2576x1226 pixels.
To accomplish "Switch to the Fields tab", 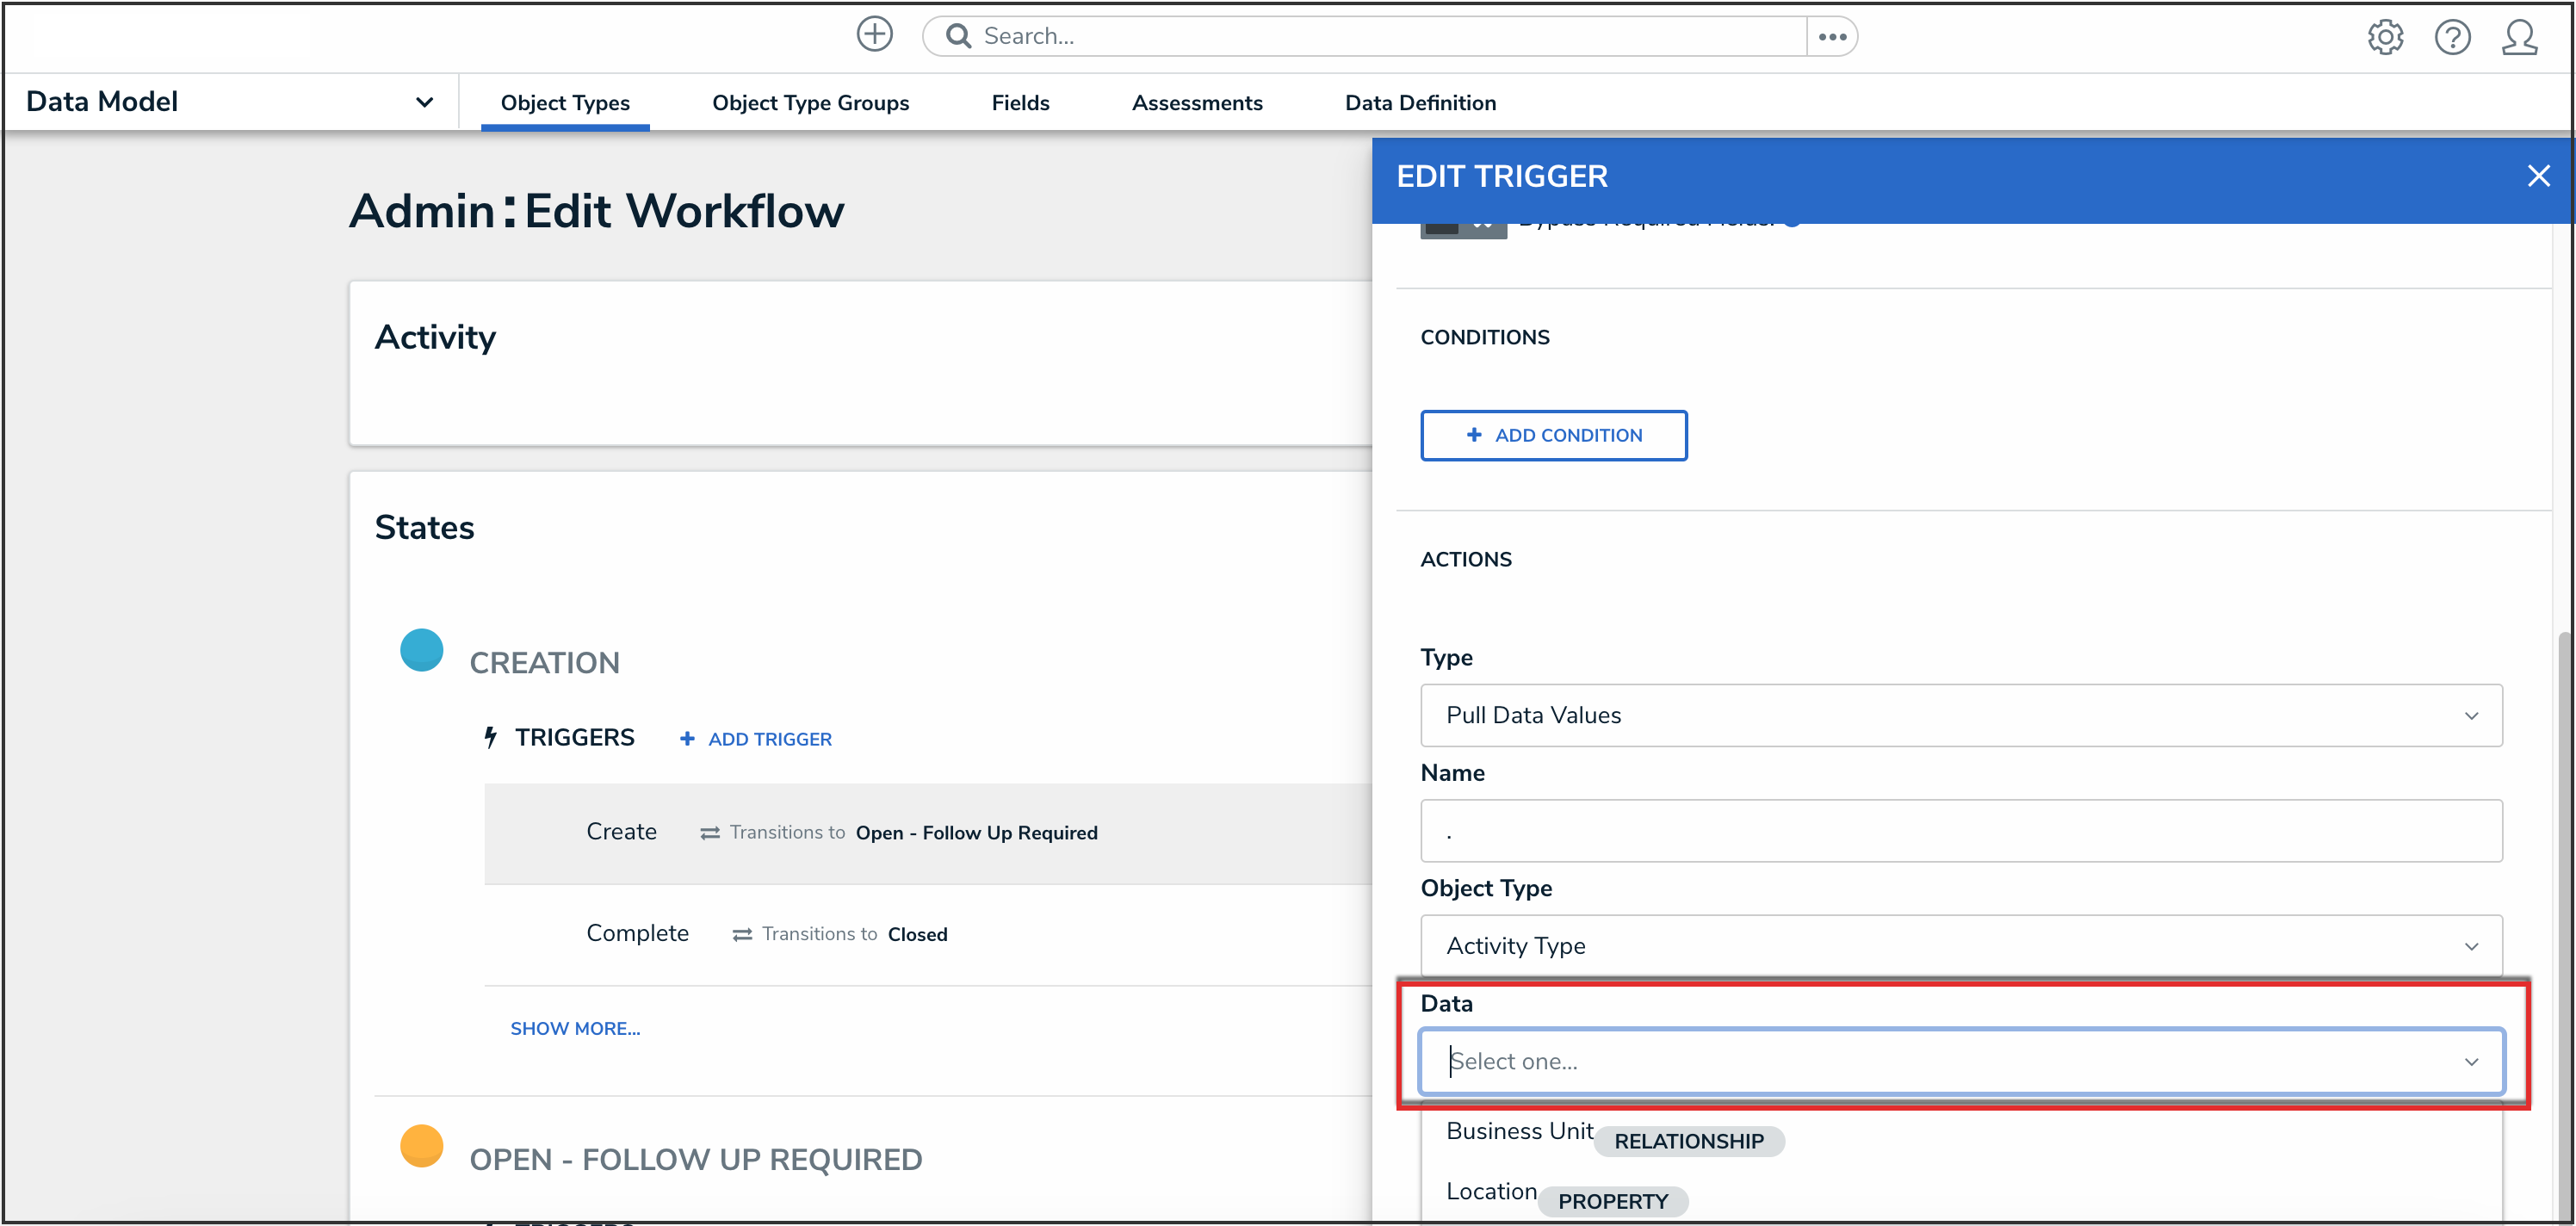I will click(1020, 103).
